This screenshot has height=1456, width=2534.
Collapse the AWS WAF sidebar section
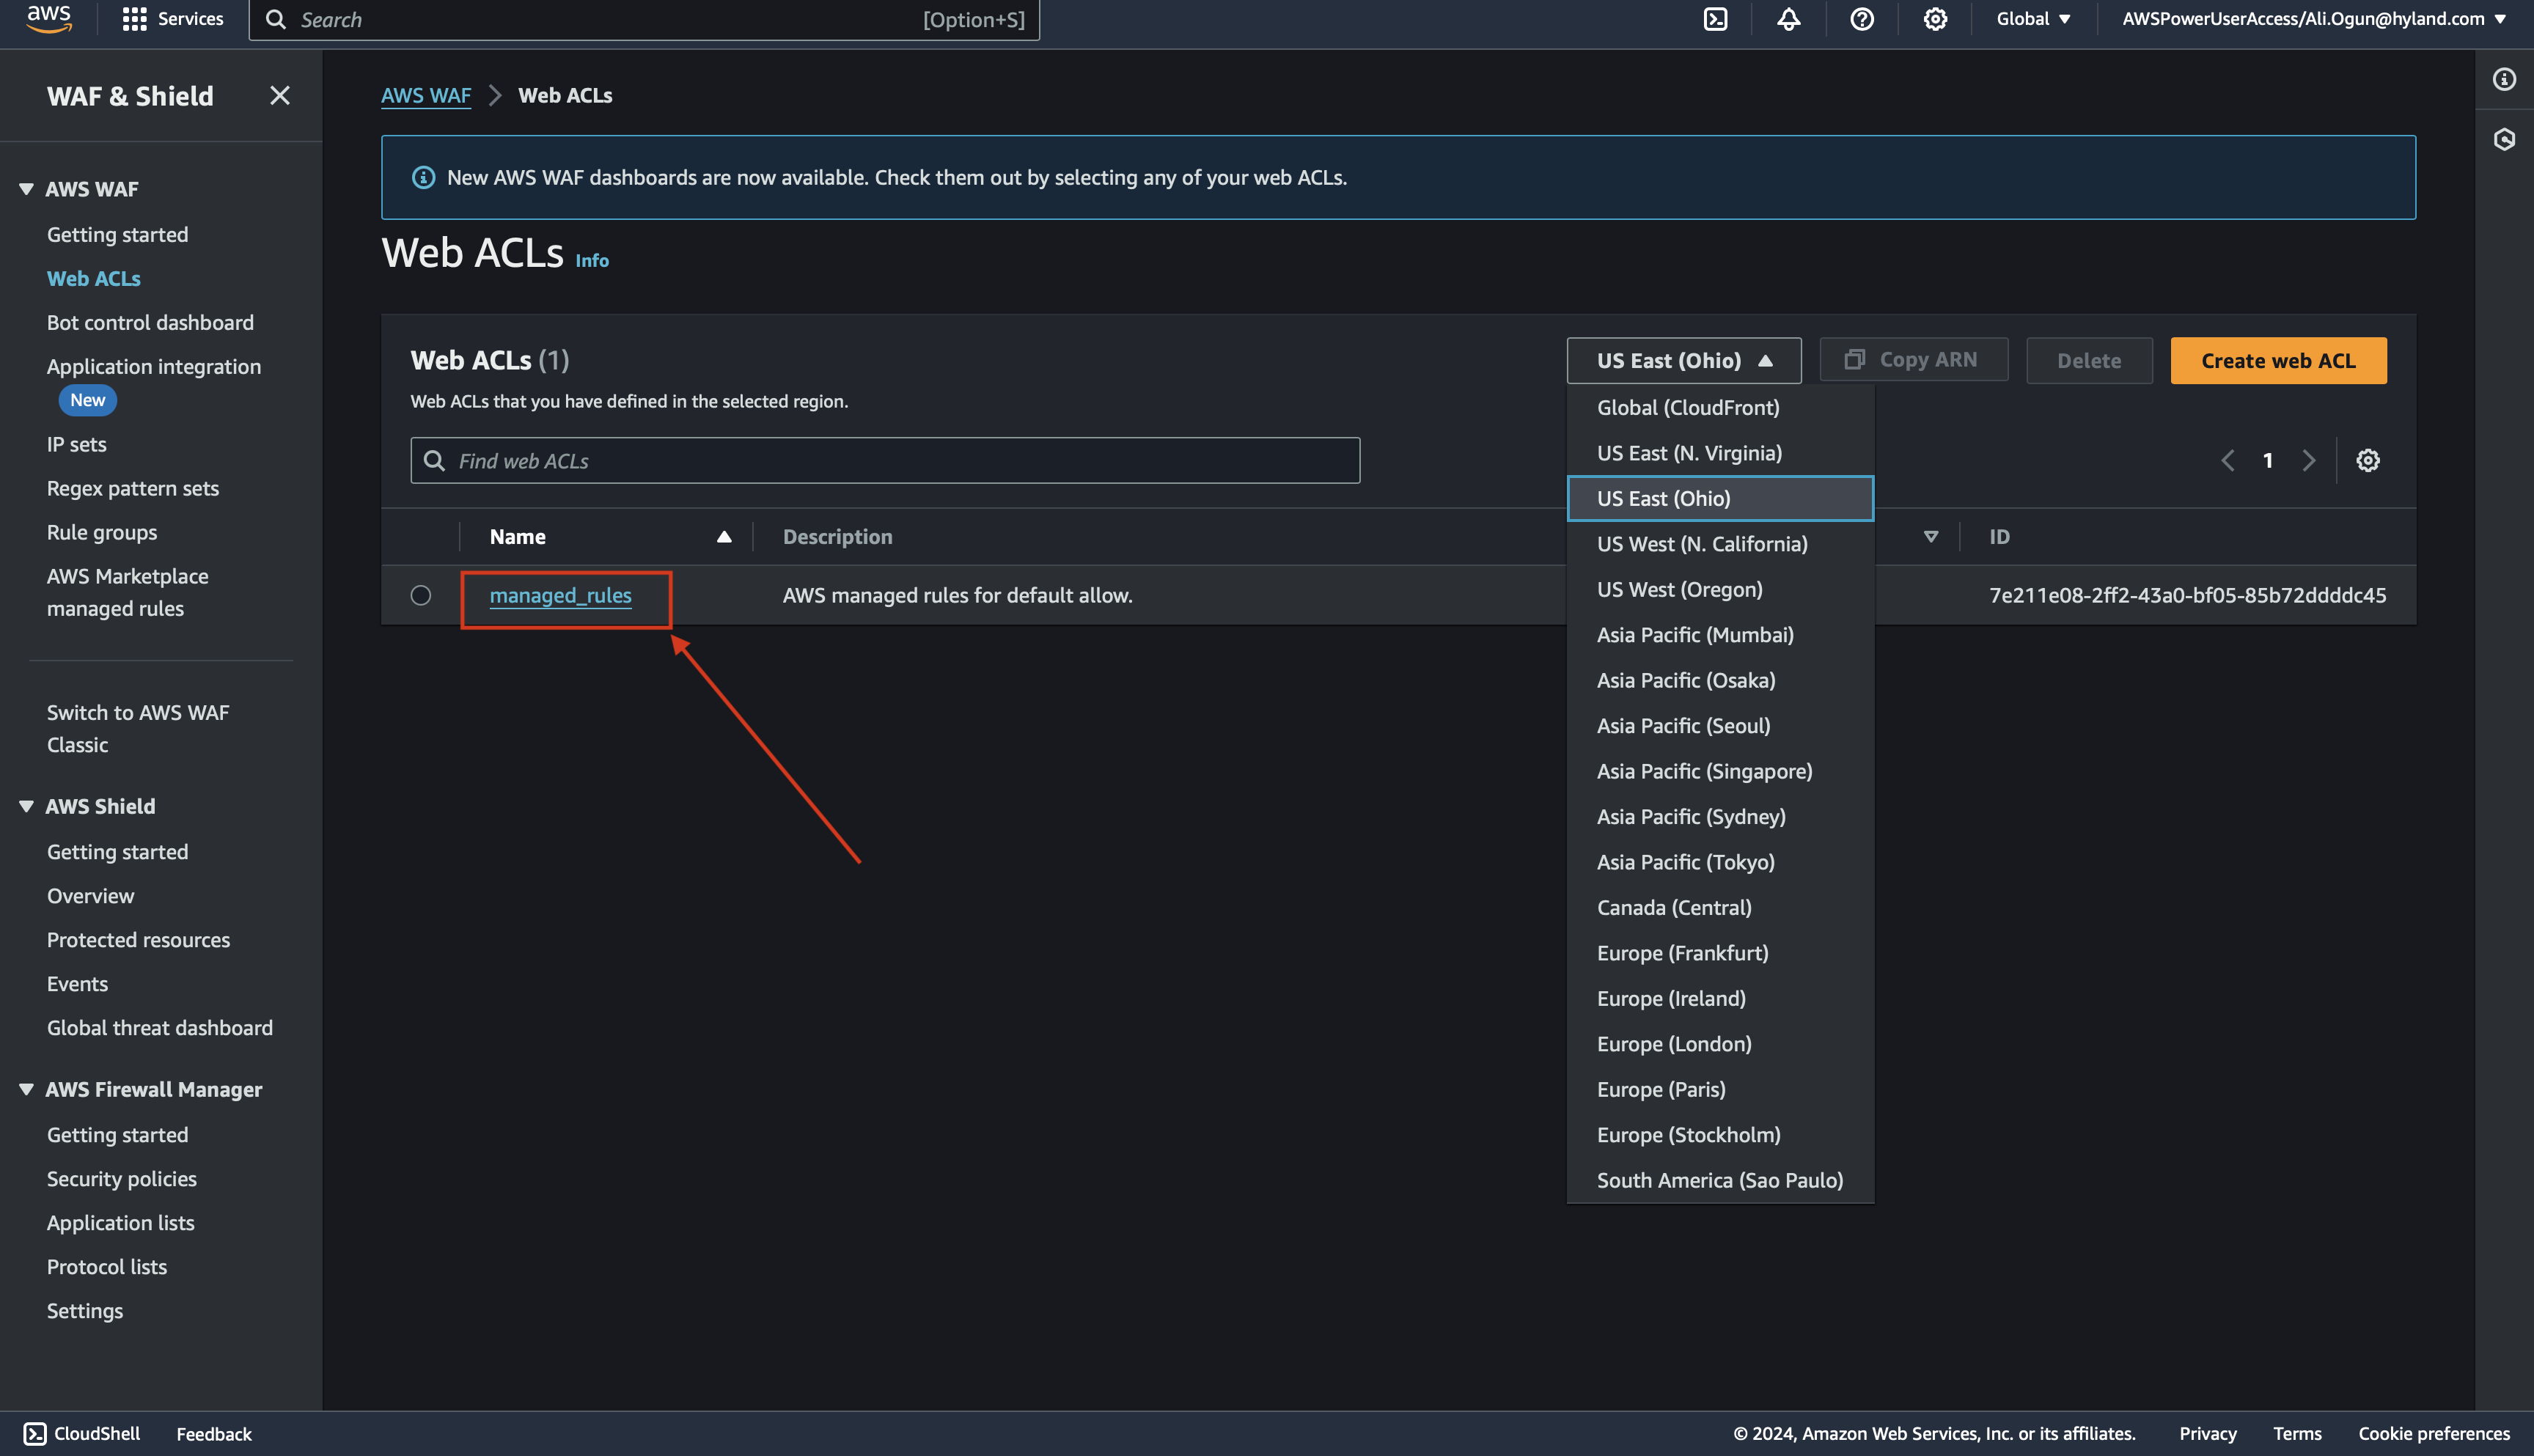click(26, 189)
